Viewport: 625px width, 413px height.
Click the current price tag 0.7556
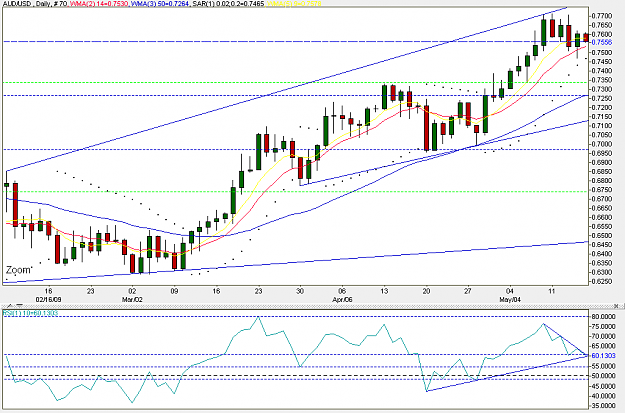pos(601,42)
